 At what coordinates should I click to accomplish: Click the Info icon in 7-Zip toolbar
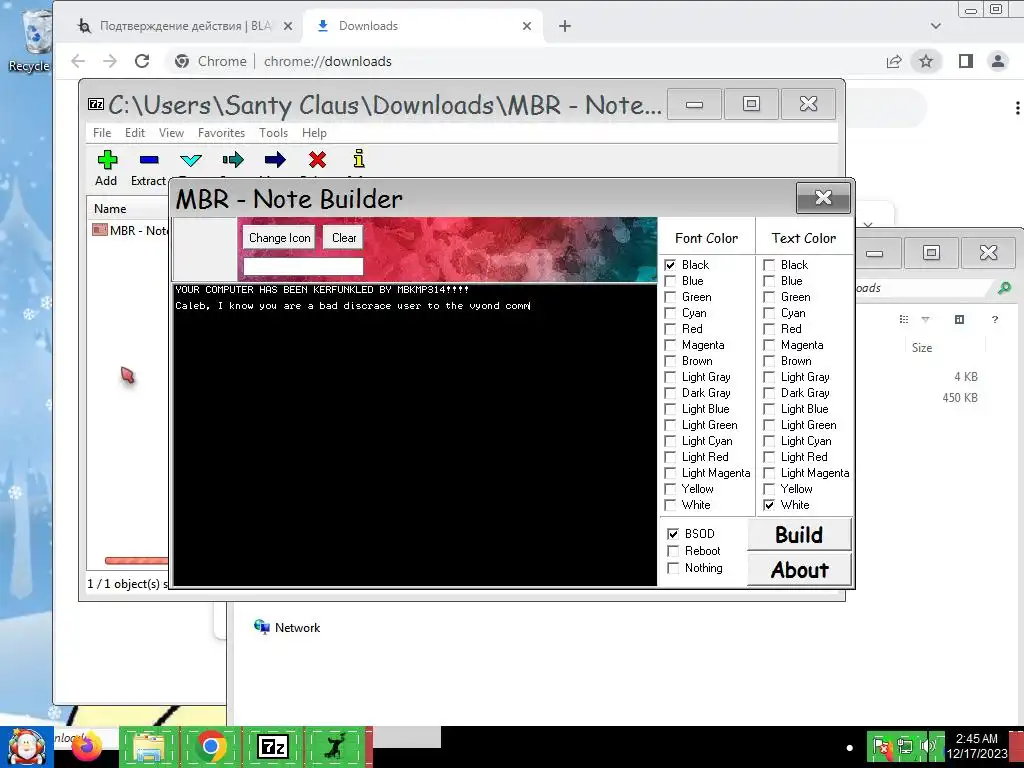(x=359, y=159)
